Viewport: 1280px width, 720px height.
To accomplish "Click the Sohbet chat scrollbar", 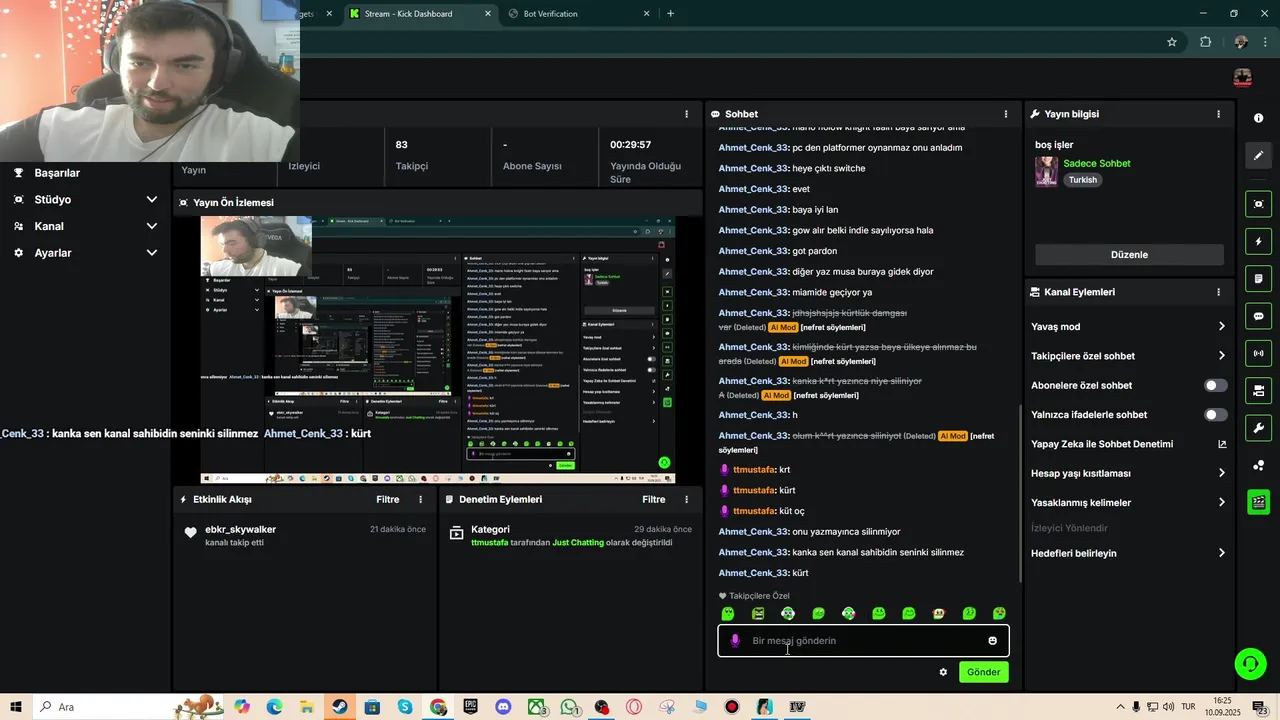I will click(1019, 494).
